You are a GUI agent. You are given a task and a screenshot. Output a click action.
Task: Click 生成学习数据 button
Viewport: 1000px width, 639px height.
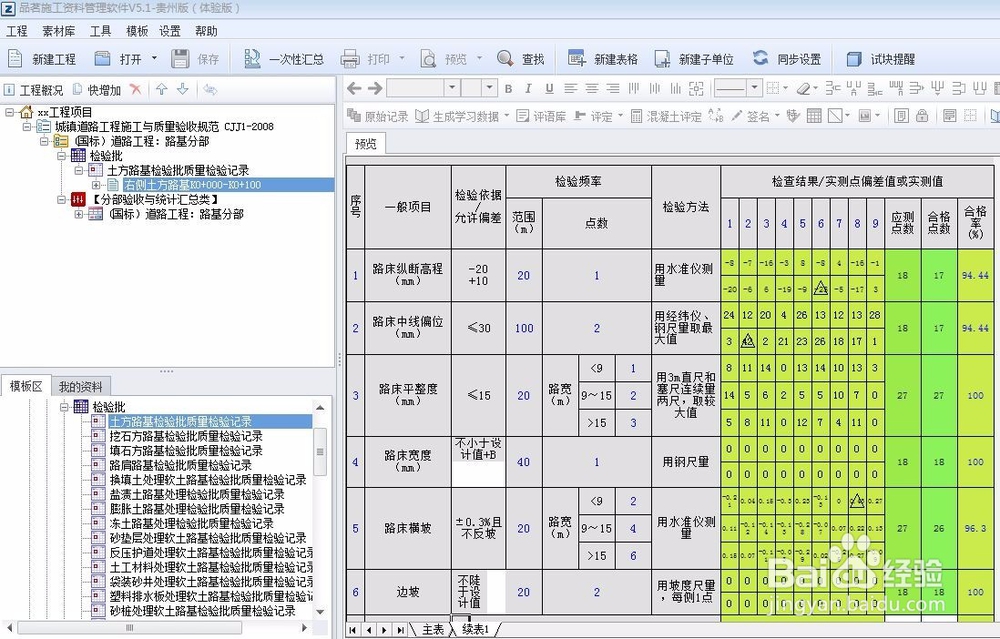(457, 116)
